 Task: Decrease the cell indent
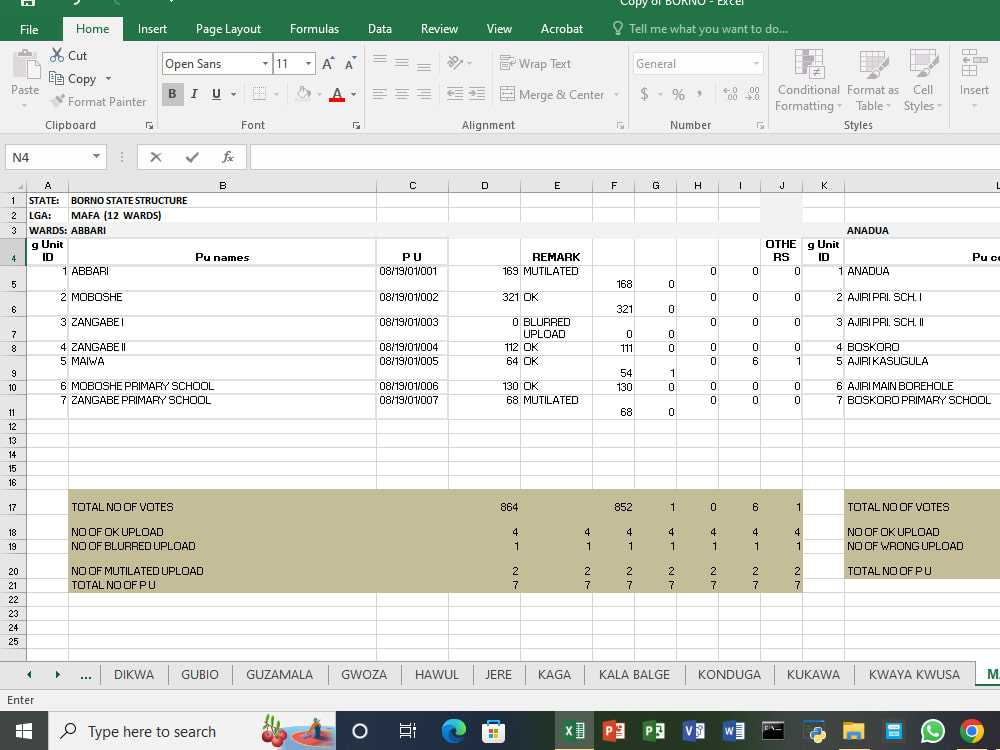(x=455, y=94)
